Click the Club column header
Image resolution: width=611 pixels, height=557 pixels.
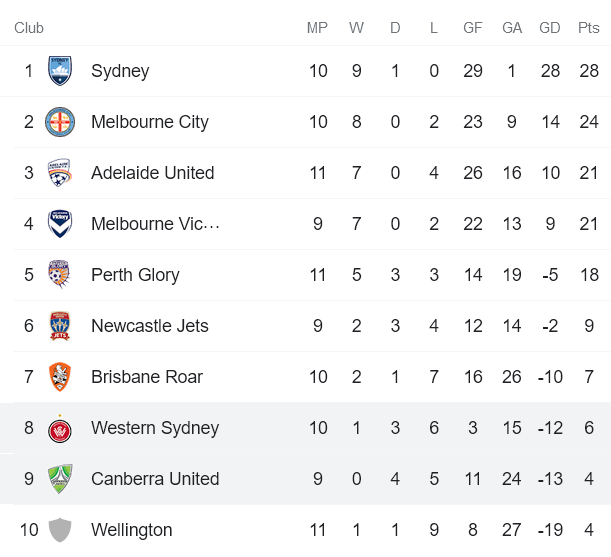[x=29, y=28]
